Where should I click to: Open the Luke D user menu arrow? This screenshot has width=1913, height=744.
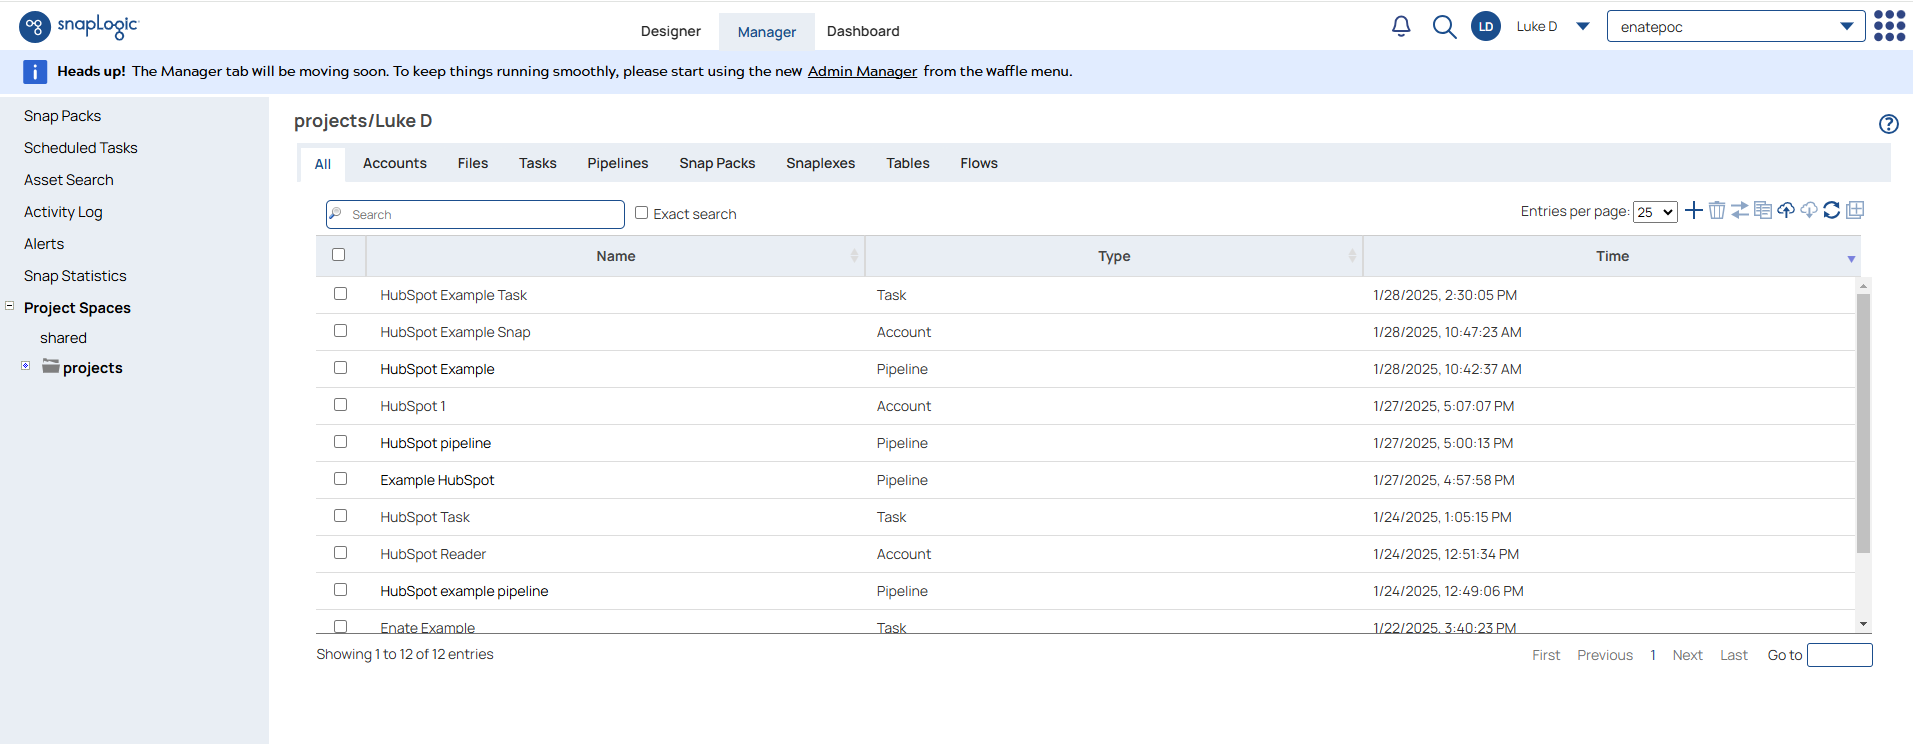click(1583, 27)
